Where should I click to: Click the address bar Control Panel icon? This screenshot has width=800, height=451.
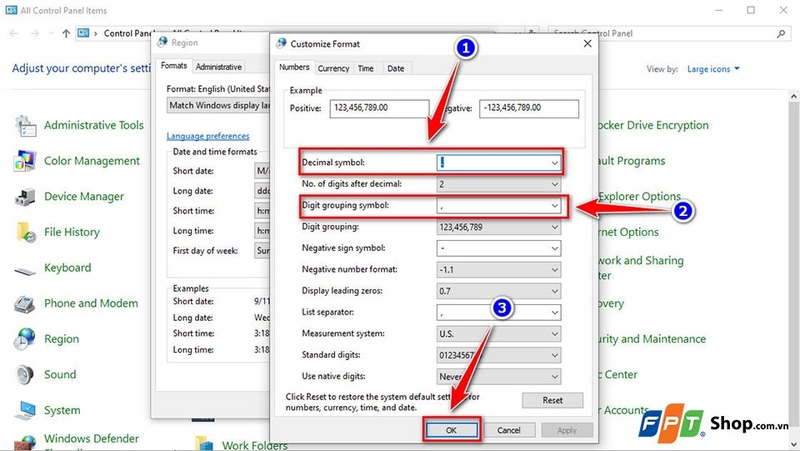point(83,33)
